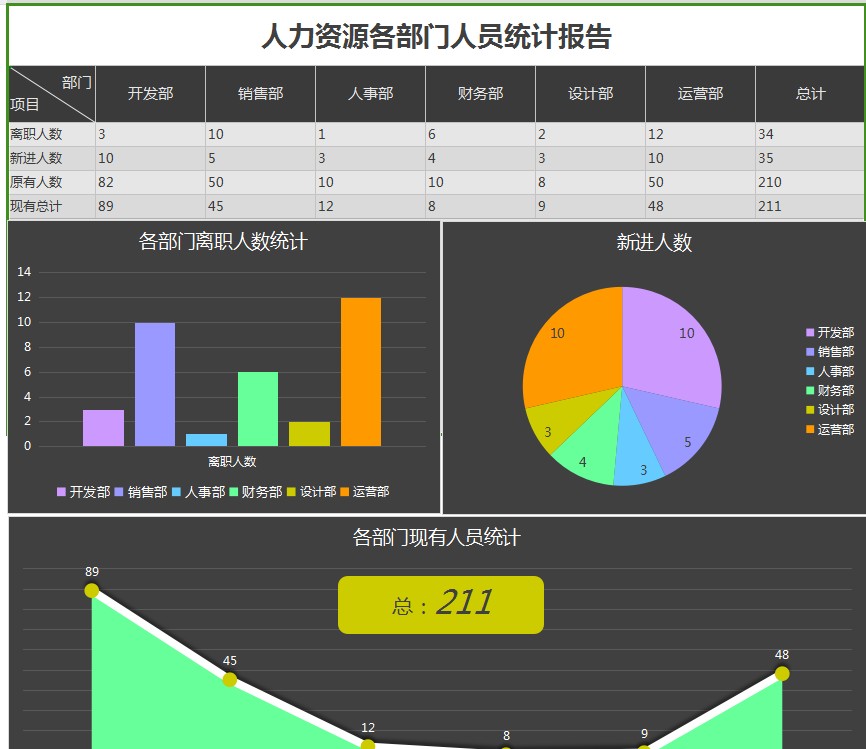Image resolution: width=866 pixels, height=749 pixels.
Task: Click the 财务部 green swatch in pie legend
Action: [x=810, y=391]
